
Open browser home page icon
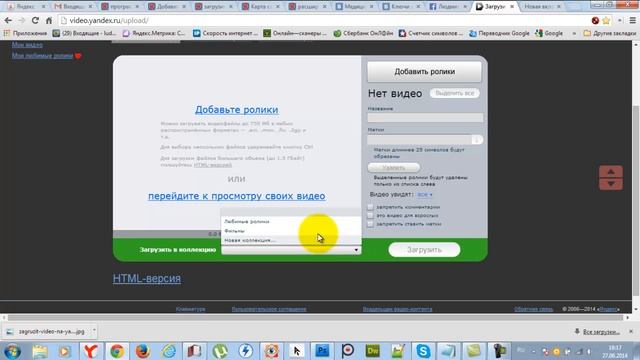(x=49, y=20)
